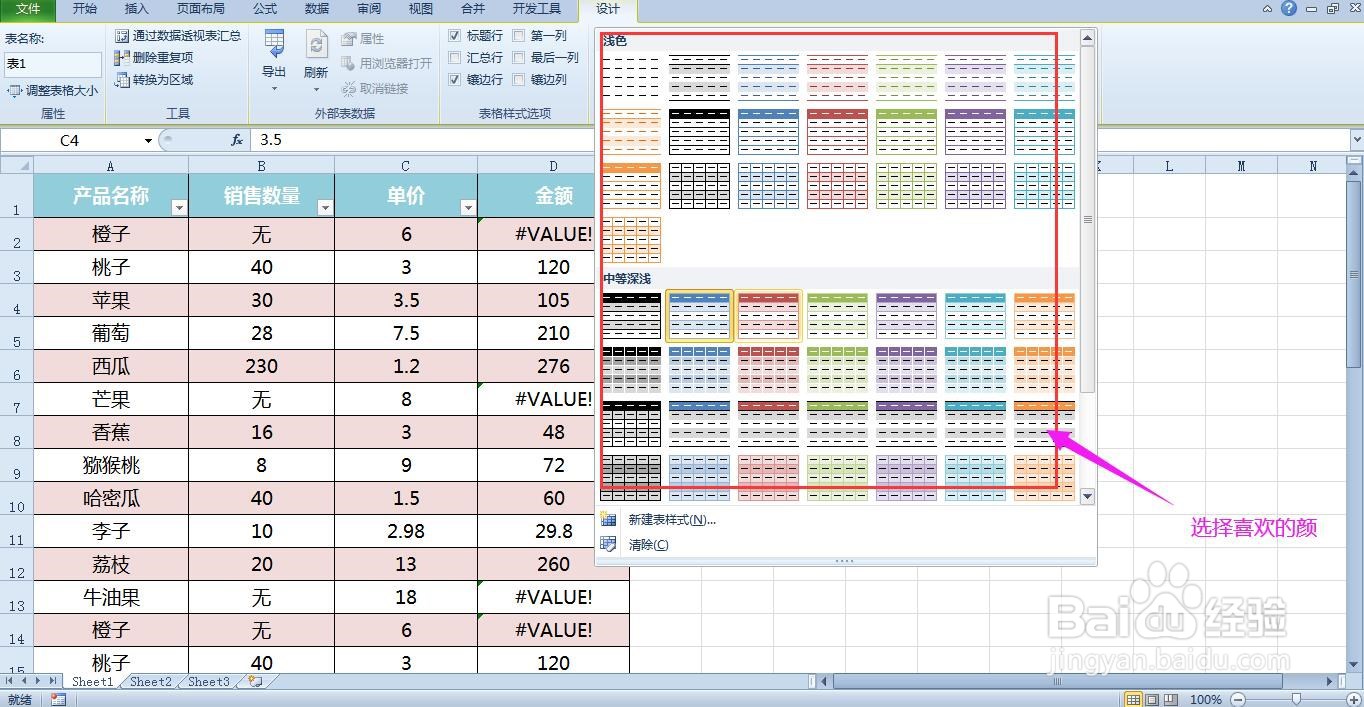Click the Convert to Range (转换为区域) icon
Image resolution: width=1364 pixels, height=707 pixels.
(x=122, y=80)
